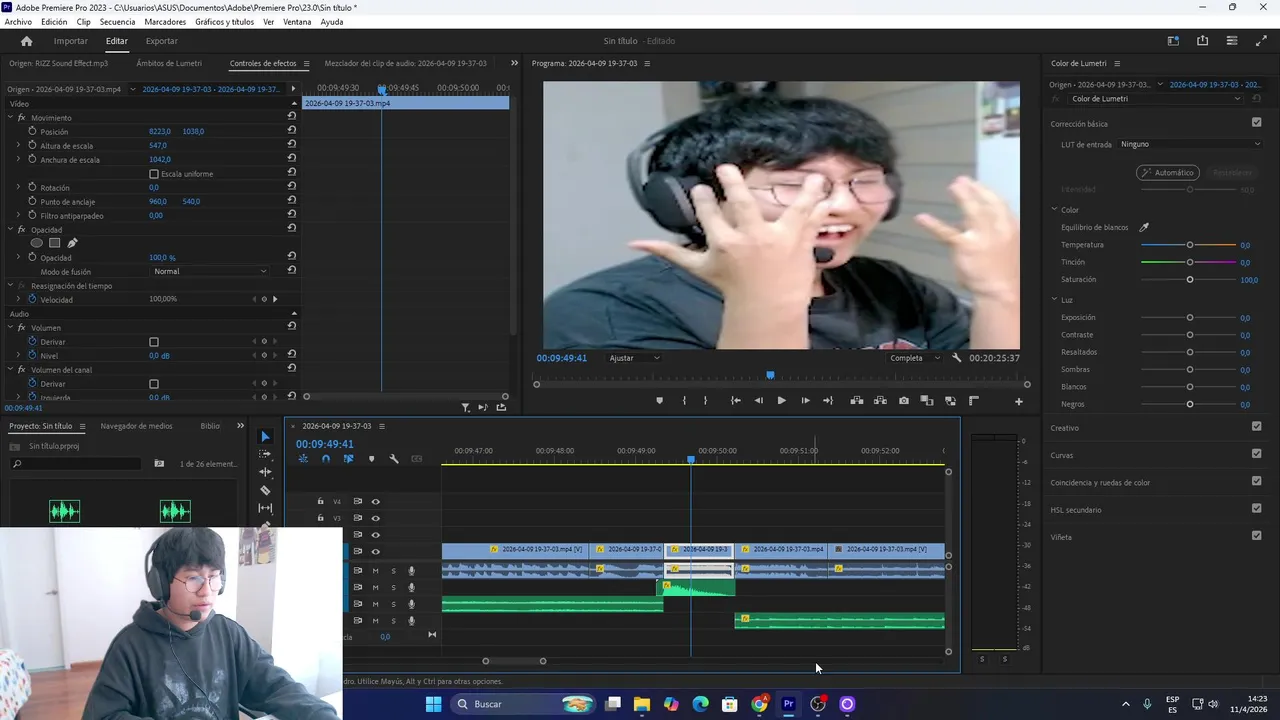
Task: Select ellipse mask tool under Opacidad
Action: point(37,243)
